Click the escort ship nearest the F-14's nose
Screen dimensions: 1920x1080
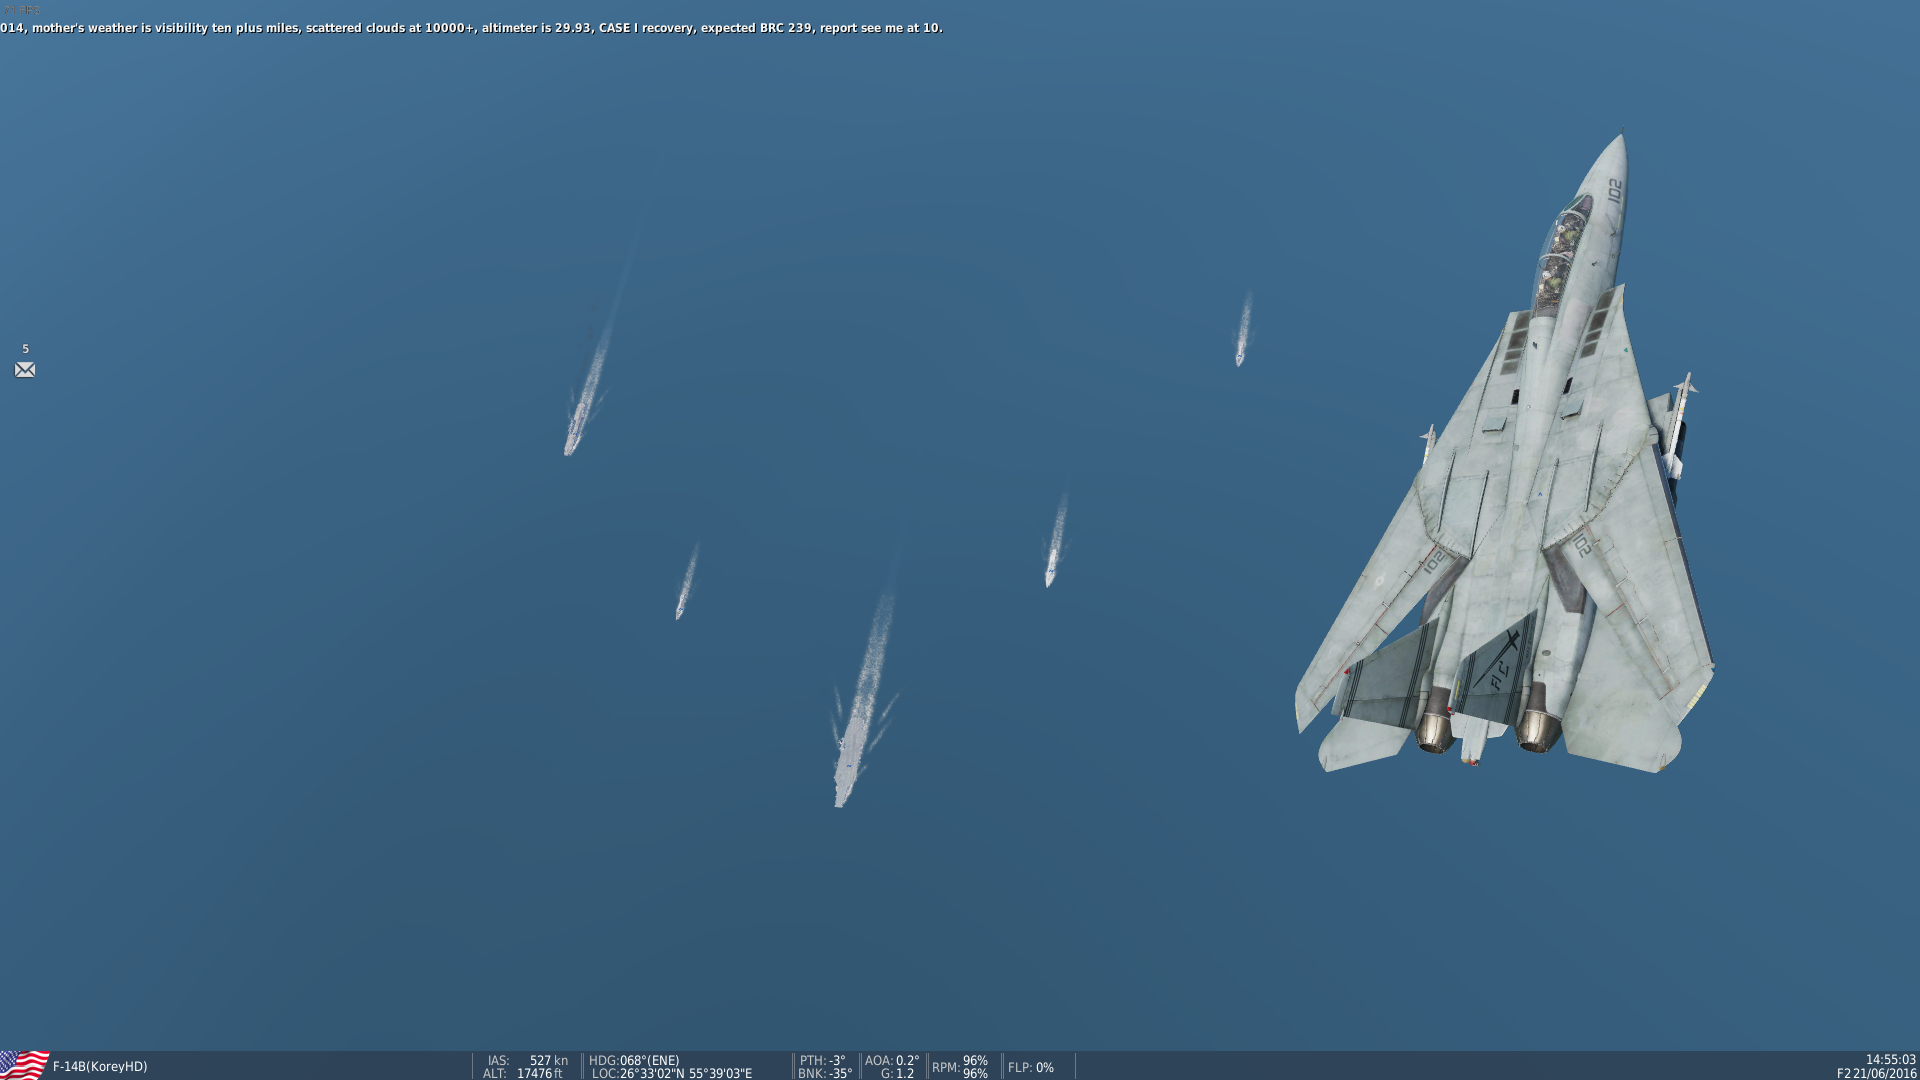coord(1240,352)
